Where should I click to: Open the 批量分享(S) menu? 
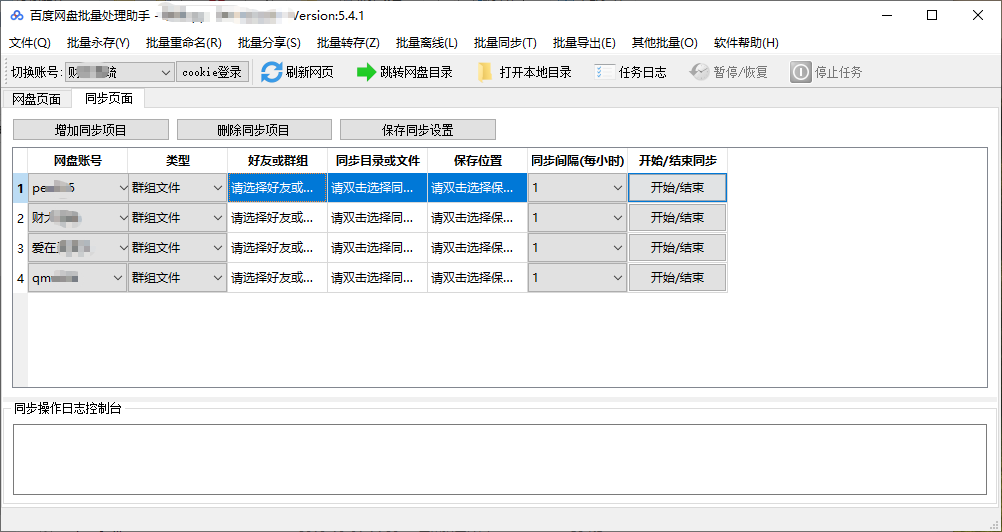pos(269,43)
